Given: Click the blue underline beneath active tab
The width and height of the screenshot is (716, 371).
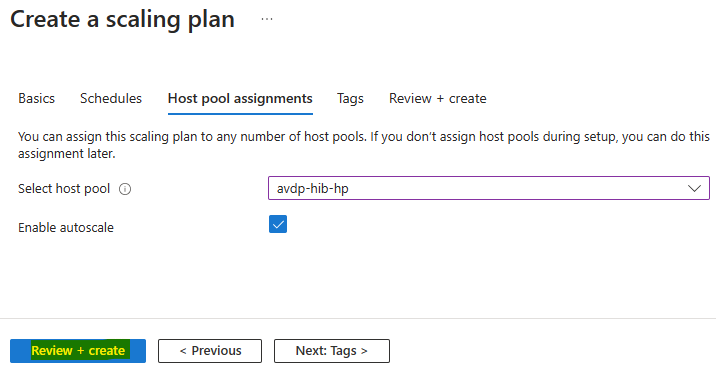Looking at the screenshot, I should [x=240, y=113].
